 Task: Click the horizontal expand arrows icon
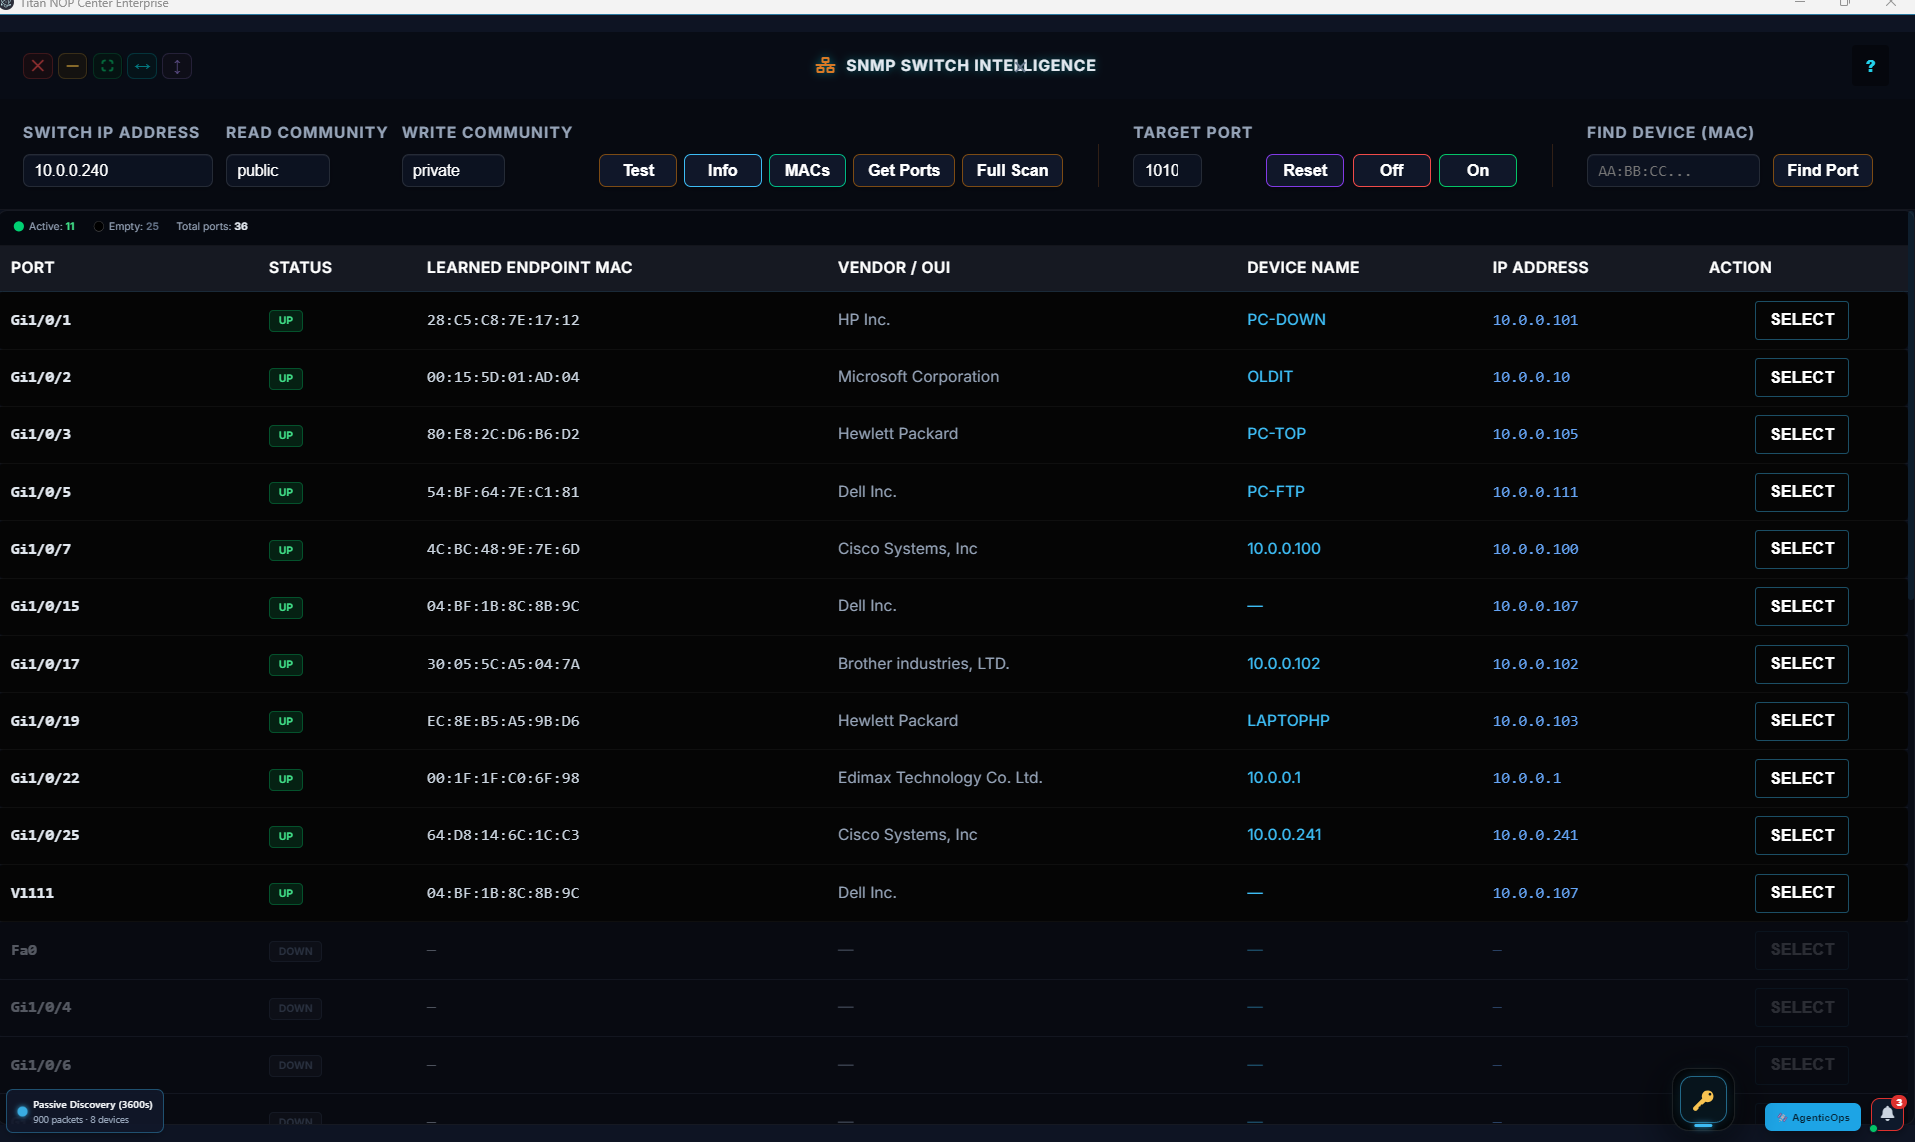(142, 66)
